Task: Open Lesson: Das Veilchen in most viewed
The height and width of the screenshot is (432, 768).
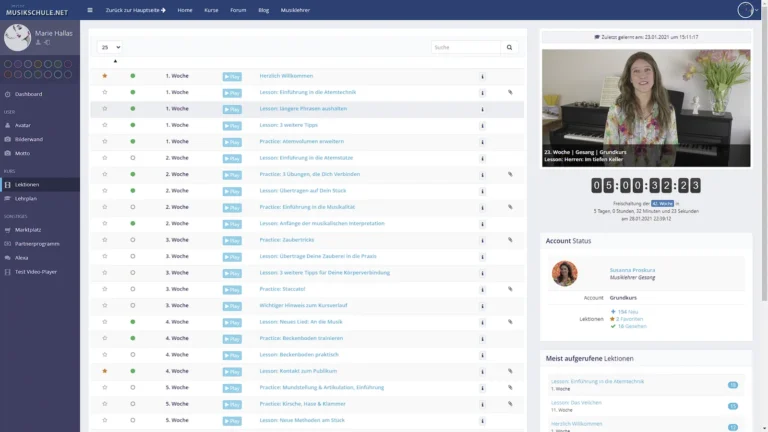Action: click(x=576, y=403)
